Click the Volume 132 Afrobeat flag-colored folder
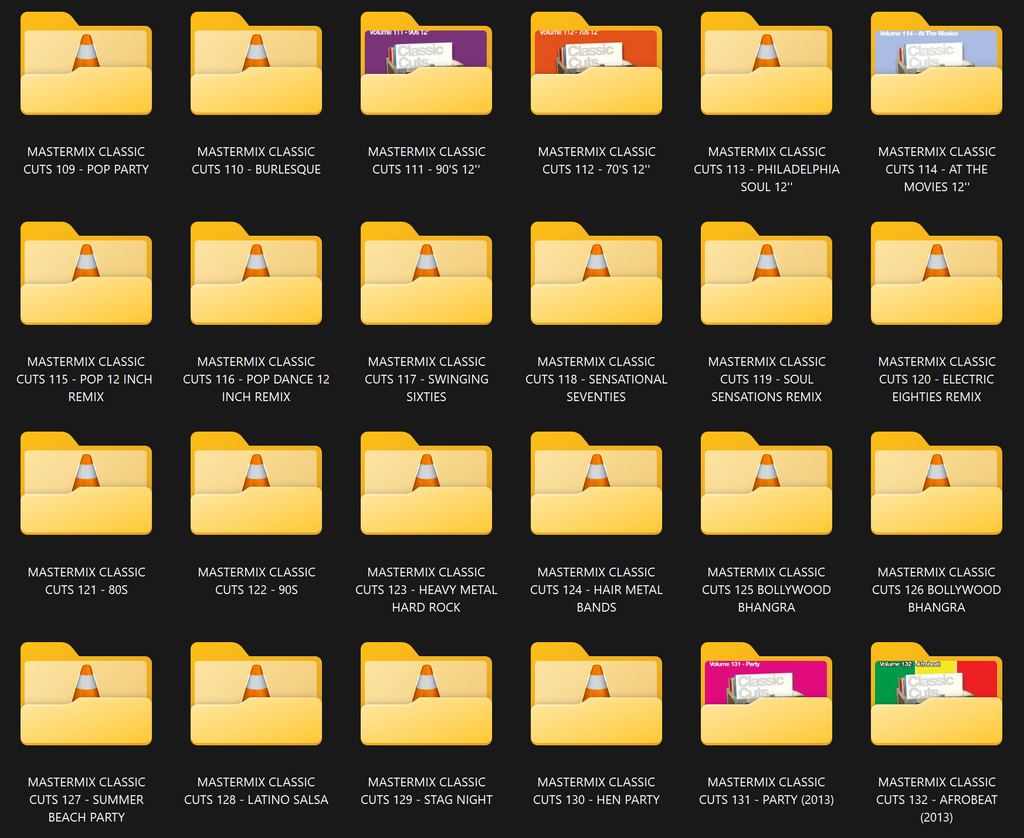 point(936,694)
